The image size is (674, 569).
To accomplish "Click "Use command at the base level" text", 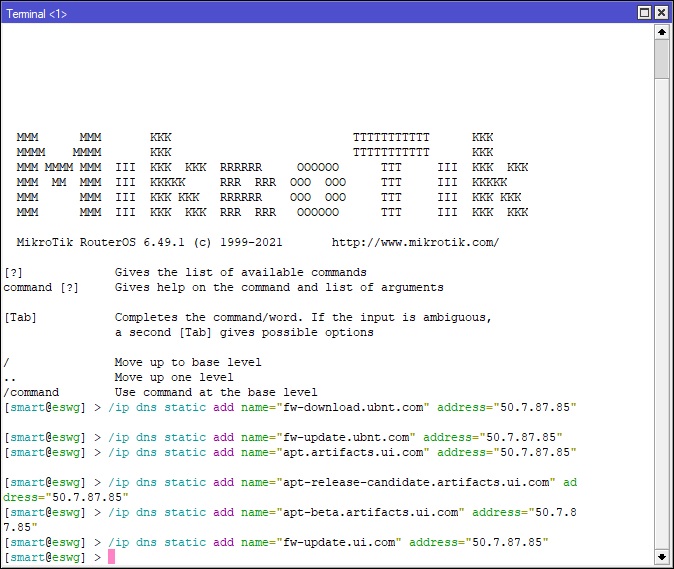I will click(216, 392).
